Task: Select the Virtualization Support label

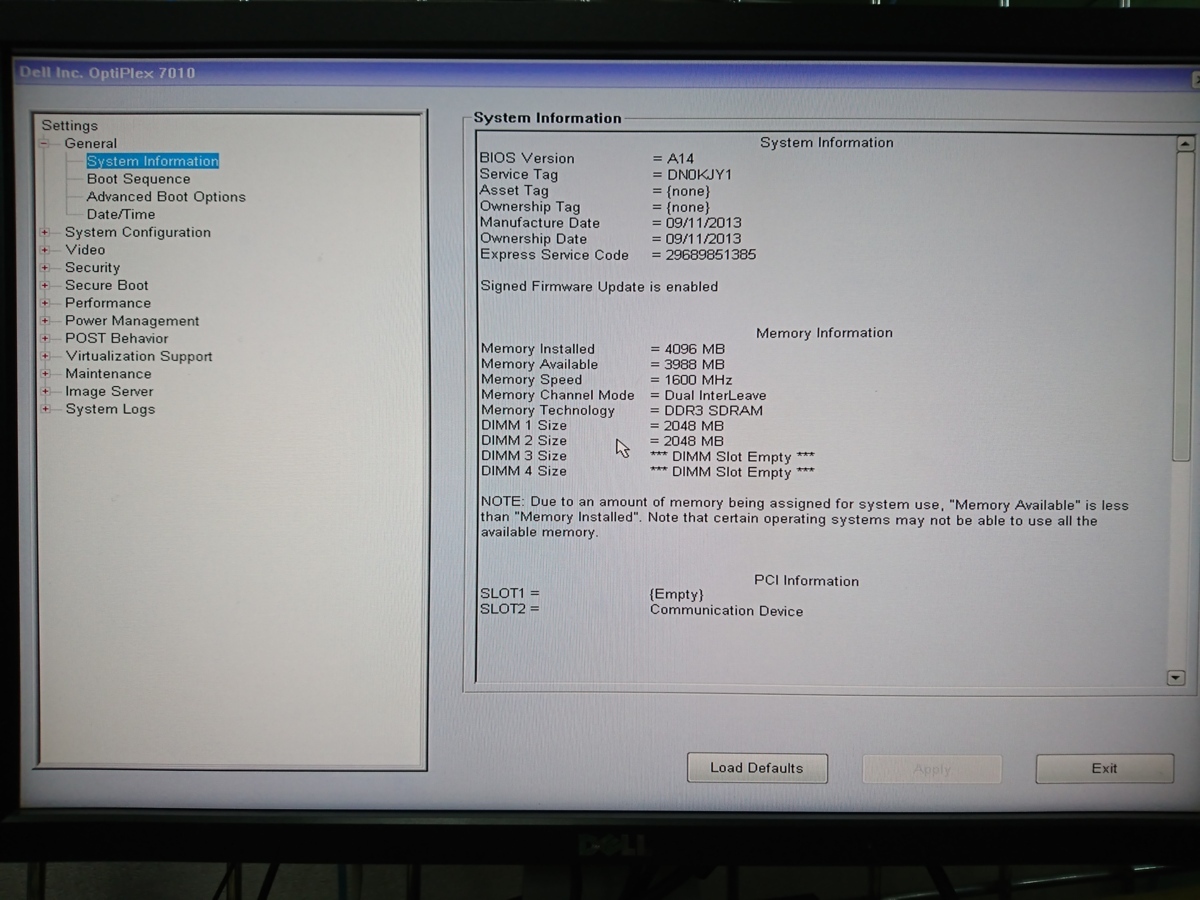Action: pyautogui.click(x=139, y=356)
